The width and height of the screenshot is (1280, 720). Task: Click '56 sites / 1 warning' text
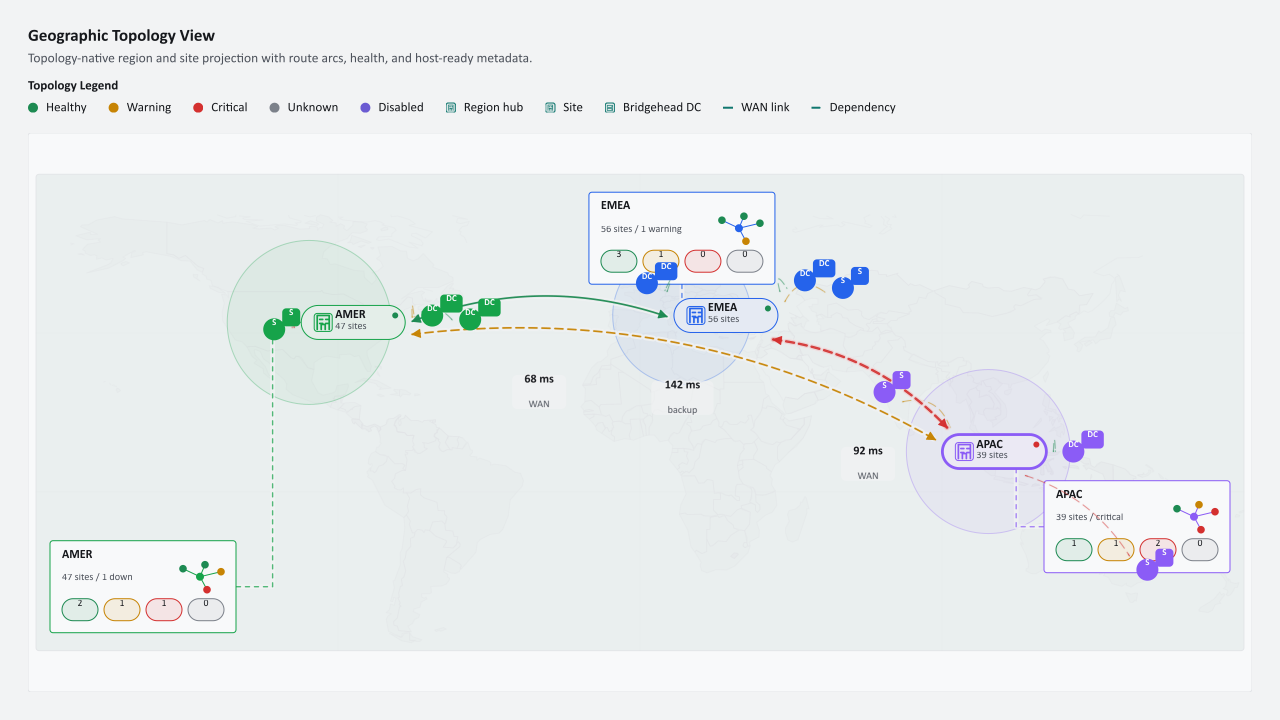point(641,229)
